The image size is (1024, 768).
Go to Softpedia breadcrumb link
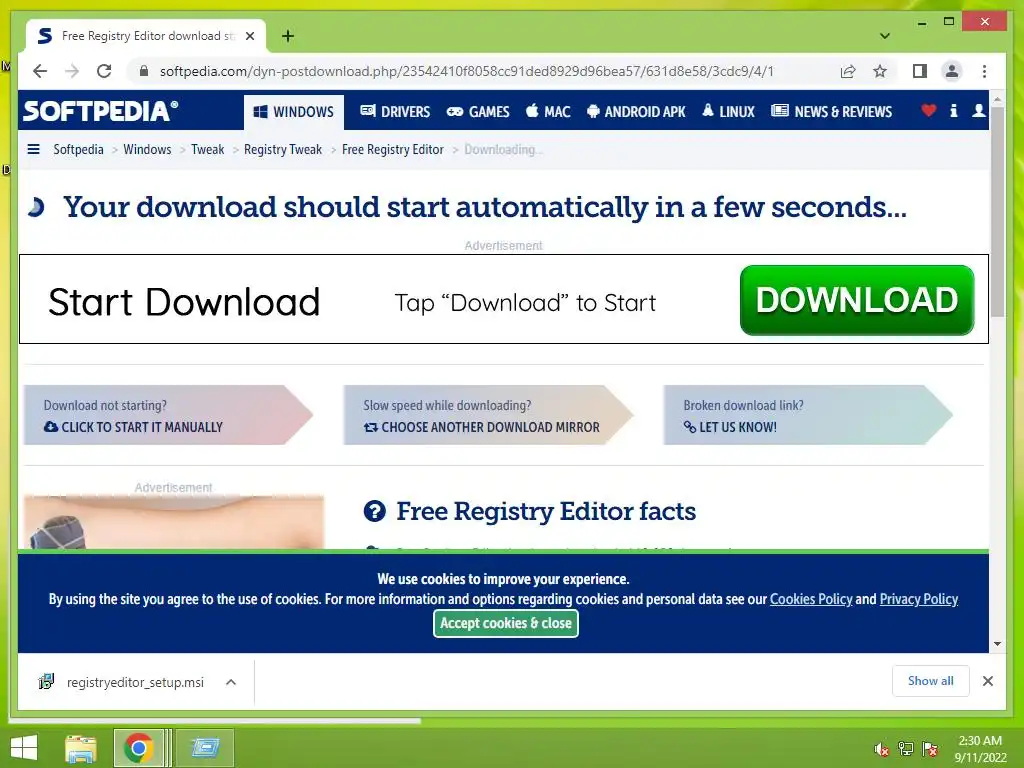78,150
